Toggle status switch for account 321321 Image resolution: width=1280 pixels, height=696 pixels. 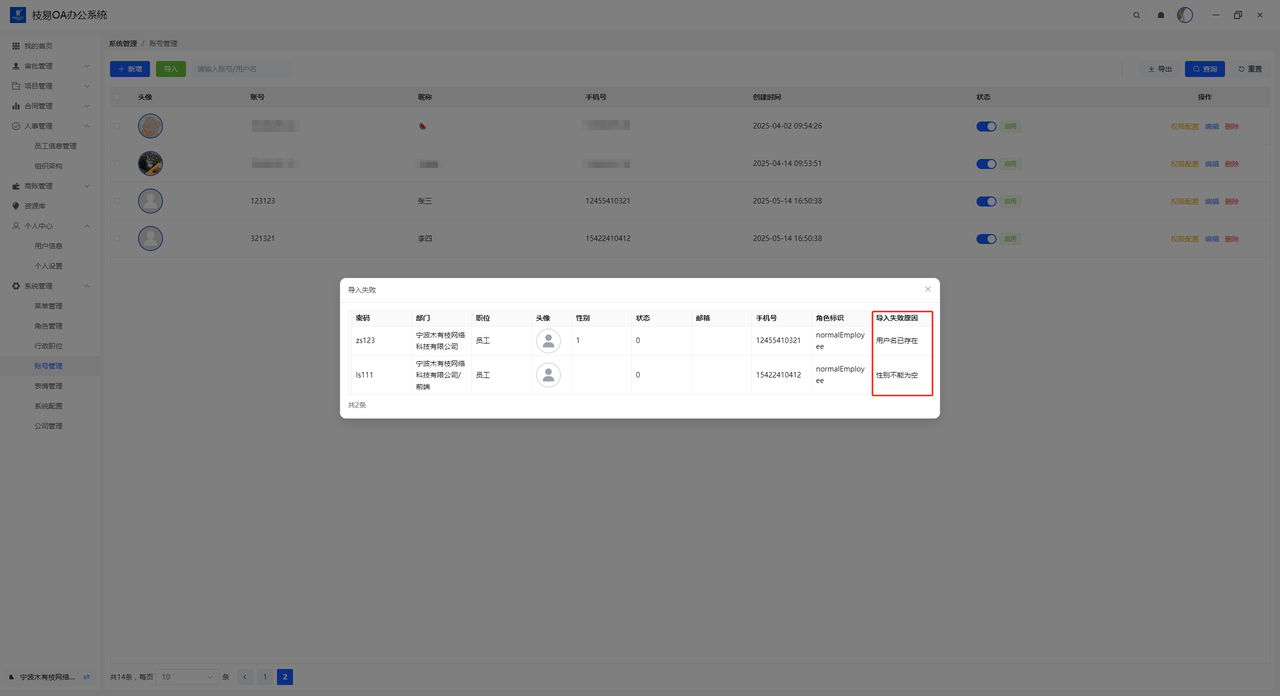986,239
